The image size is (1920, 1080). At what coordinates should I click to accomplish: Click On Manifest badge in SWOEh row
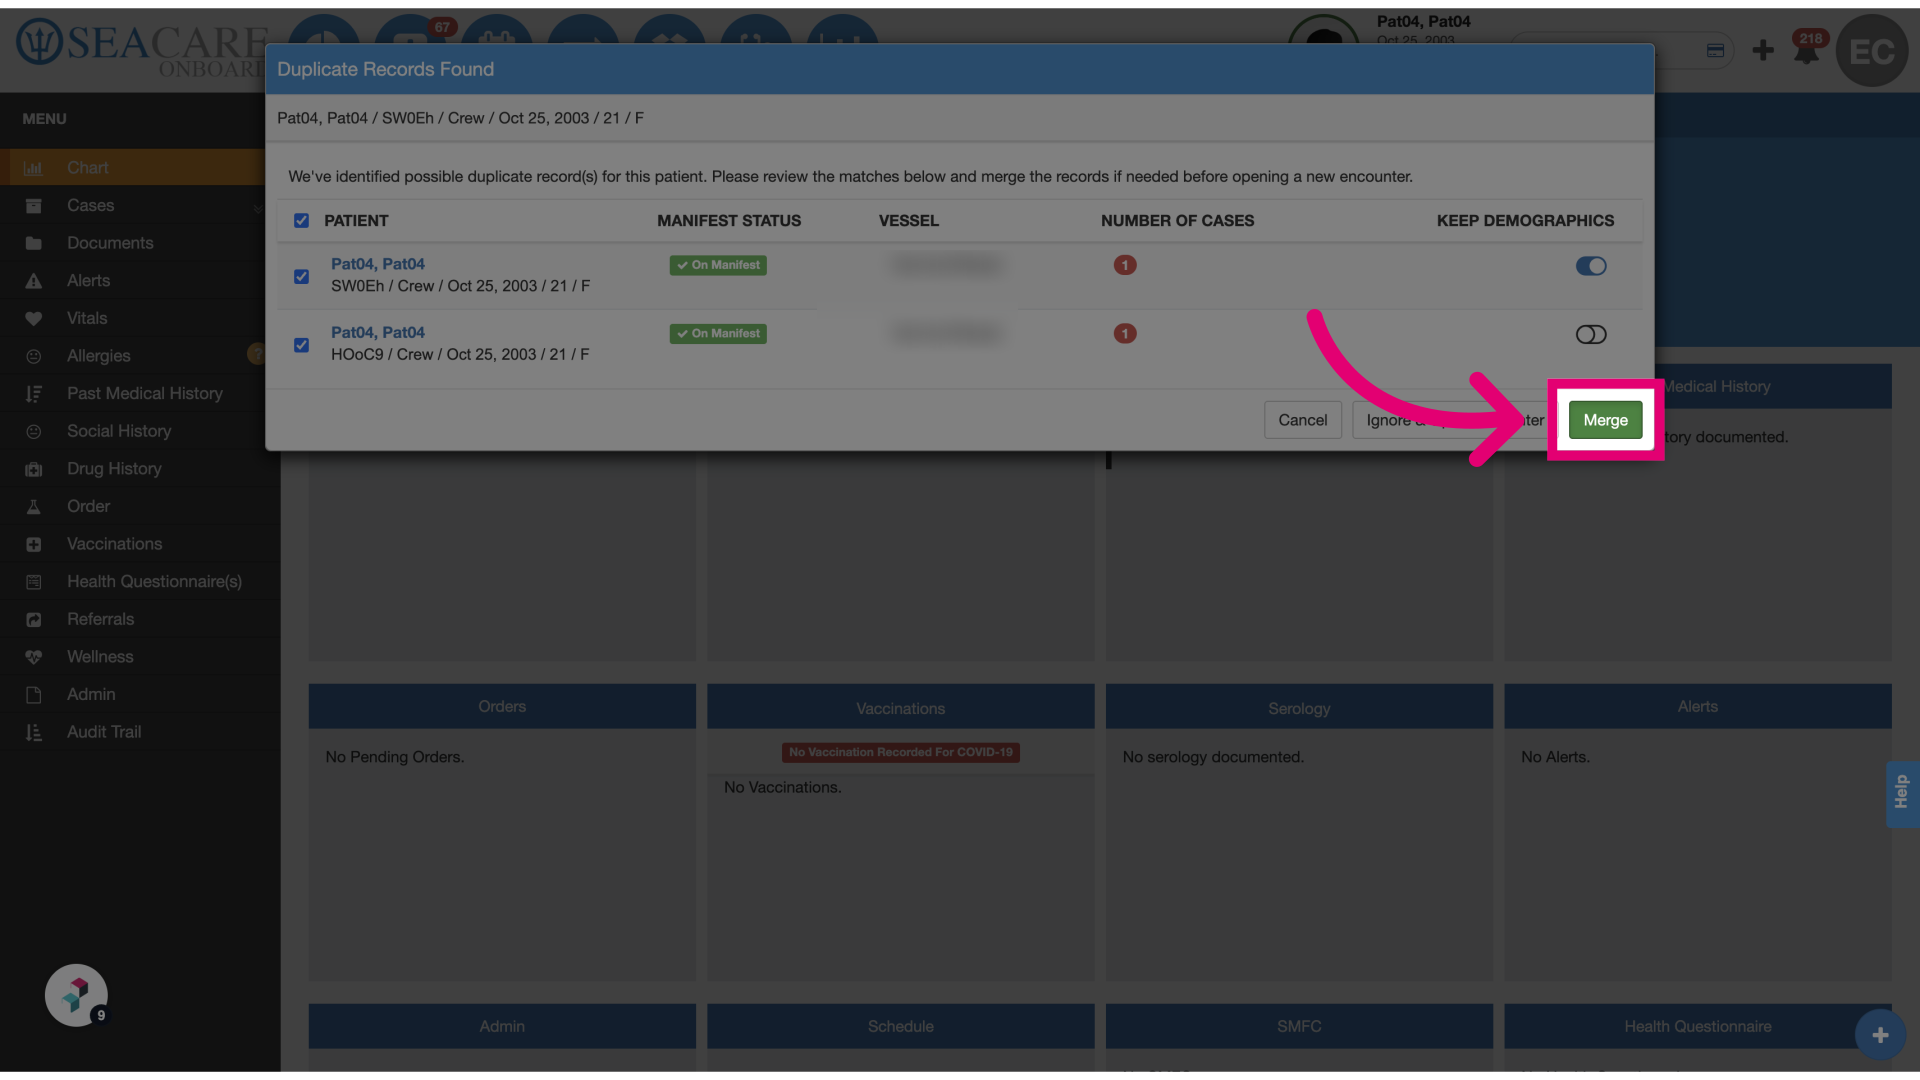[718, 265]
